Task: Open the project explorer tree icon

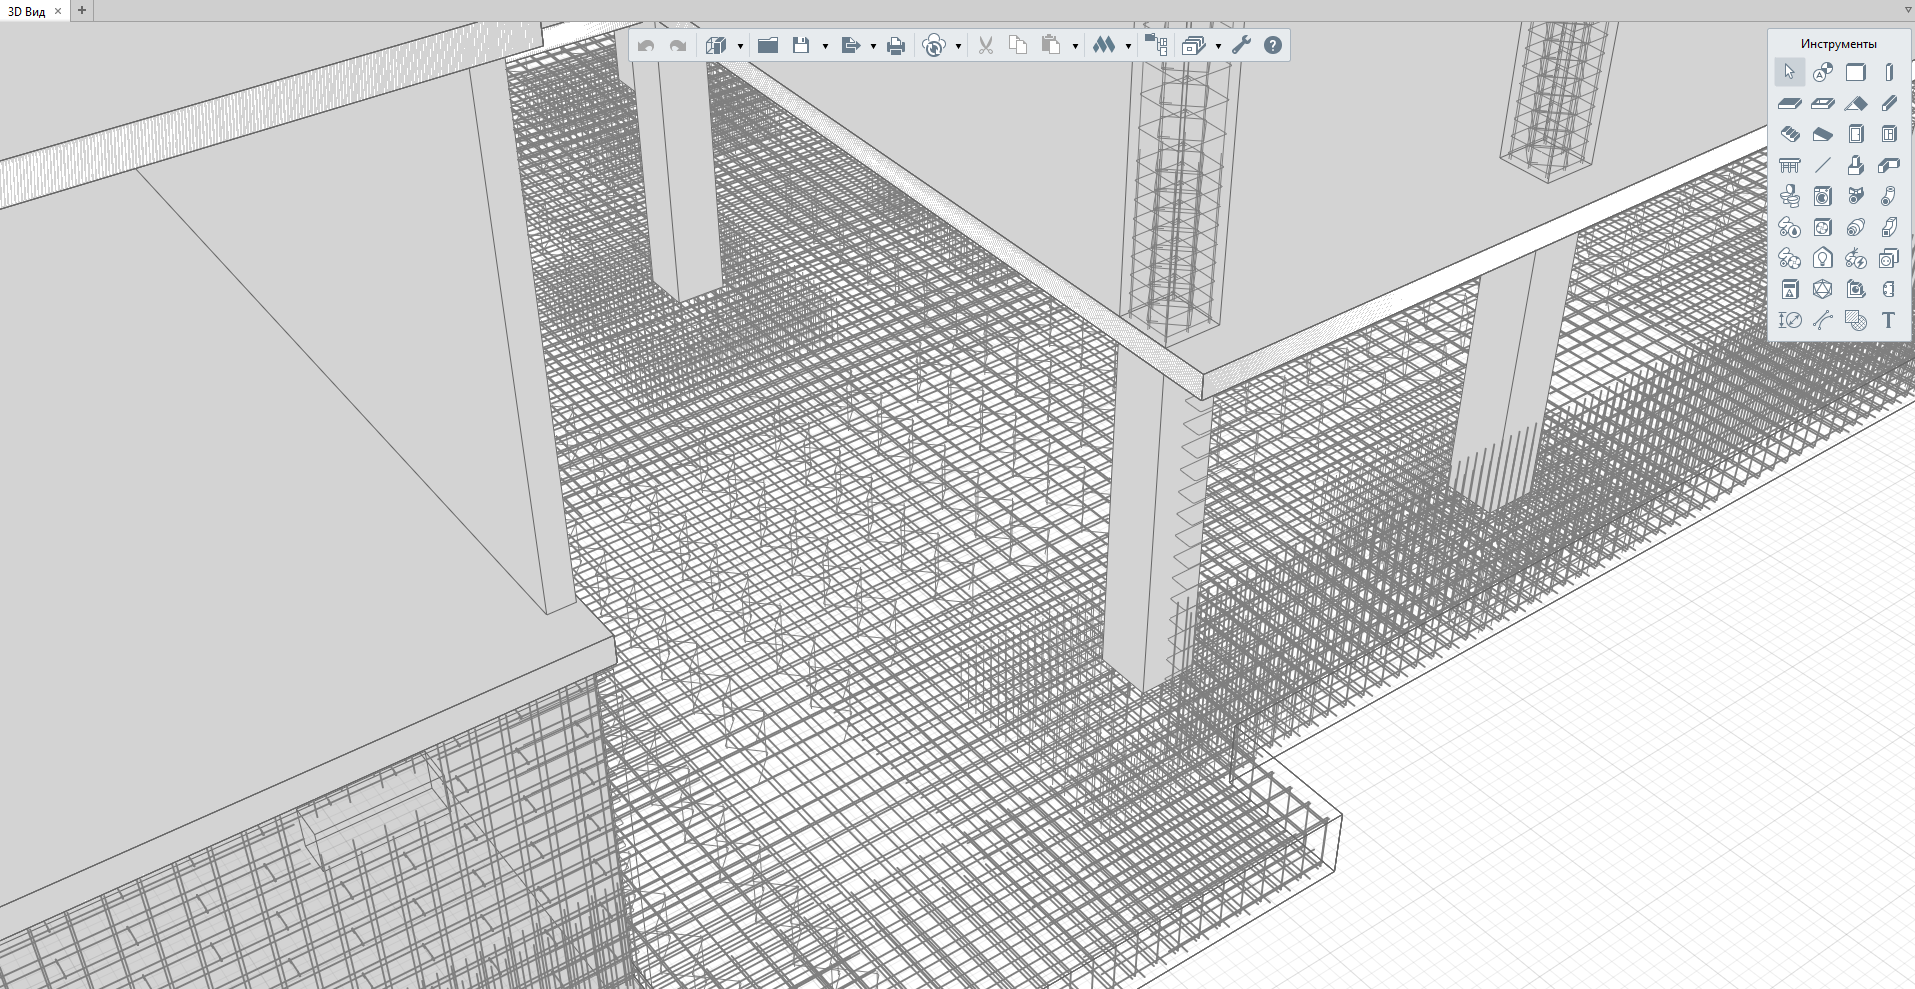Action: (x=1156, y=46)
